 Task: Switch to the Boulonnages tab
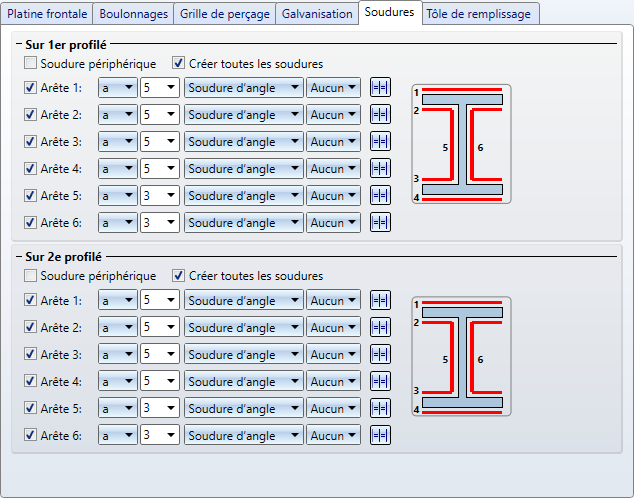(x=135, y=14)
